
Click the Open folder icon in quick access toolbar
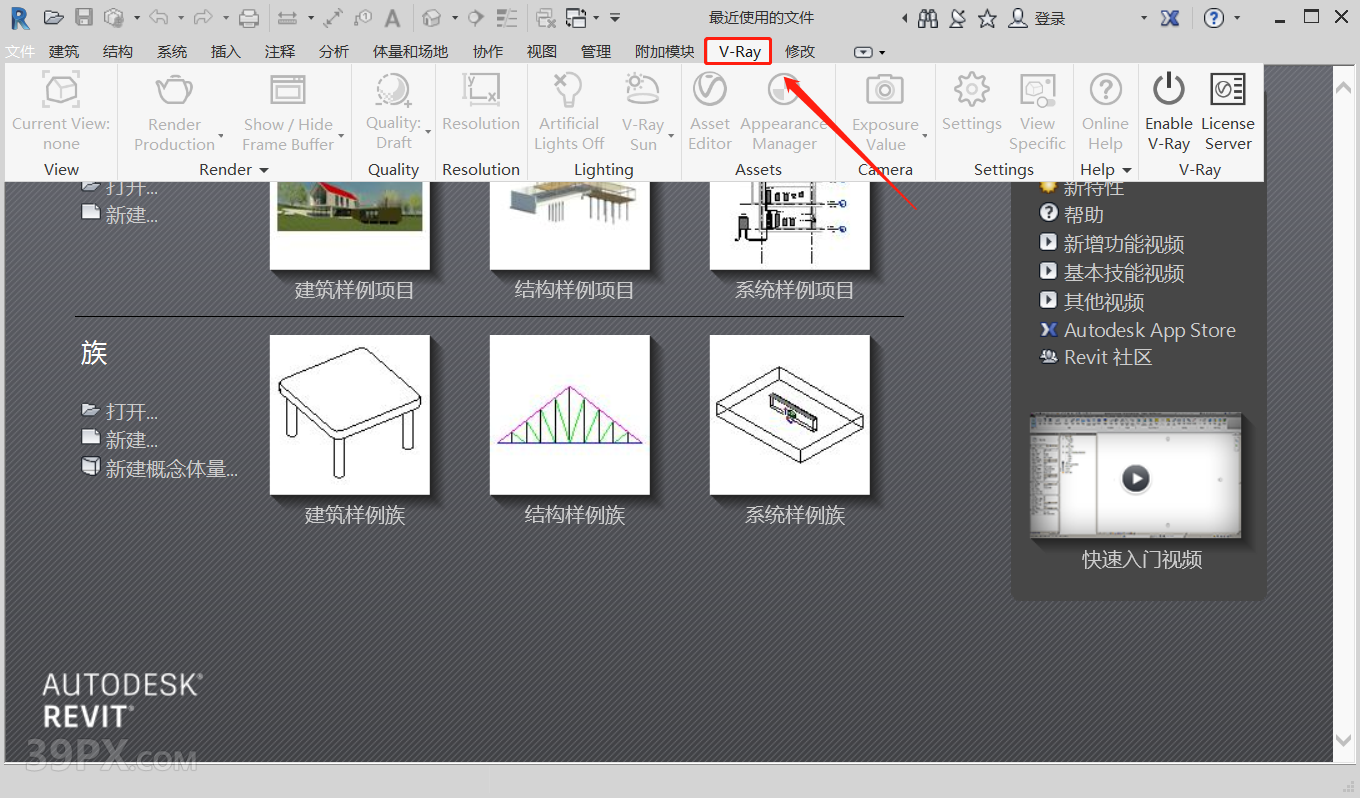point(54,17)
